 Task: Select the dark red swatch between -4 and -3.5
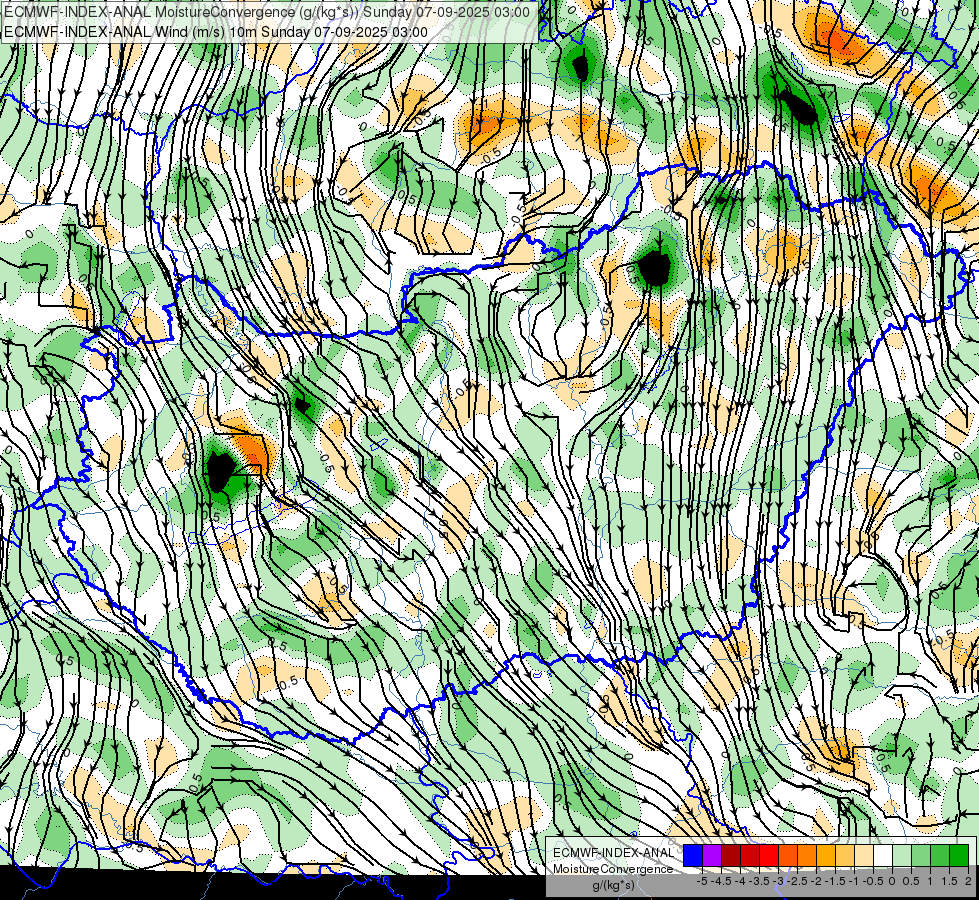(731, 855)
